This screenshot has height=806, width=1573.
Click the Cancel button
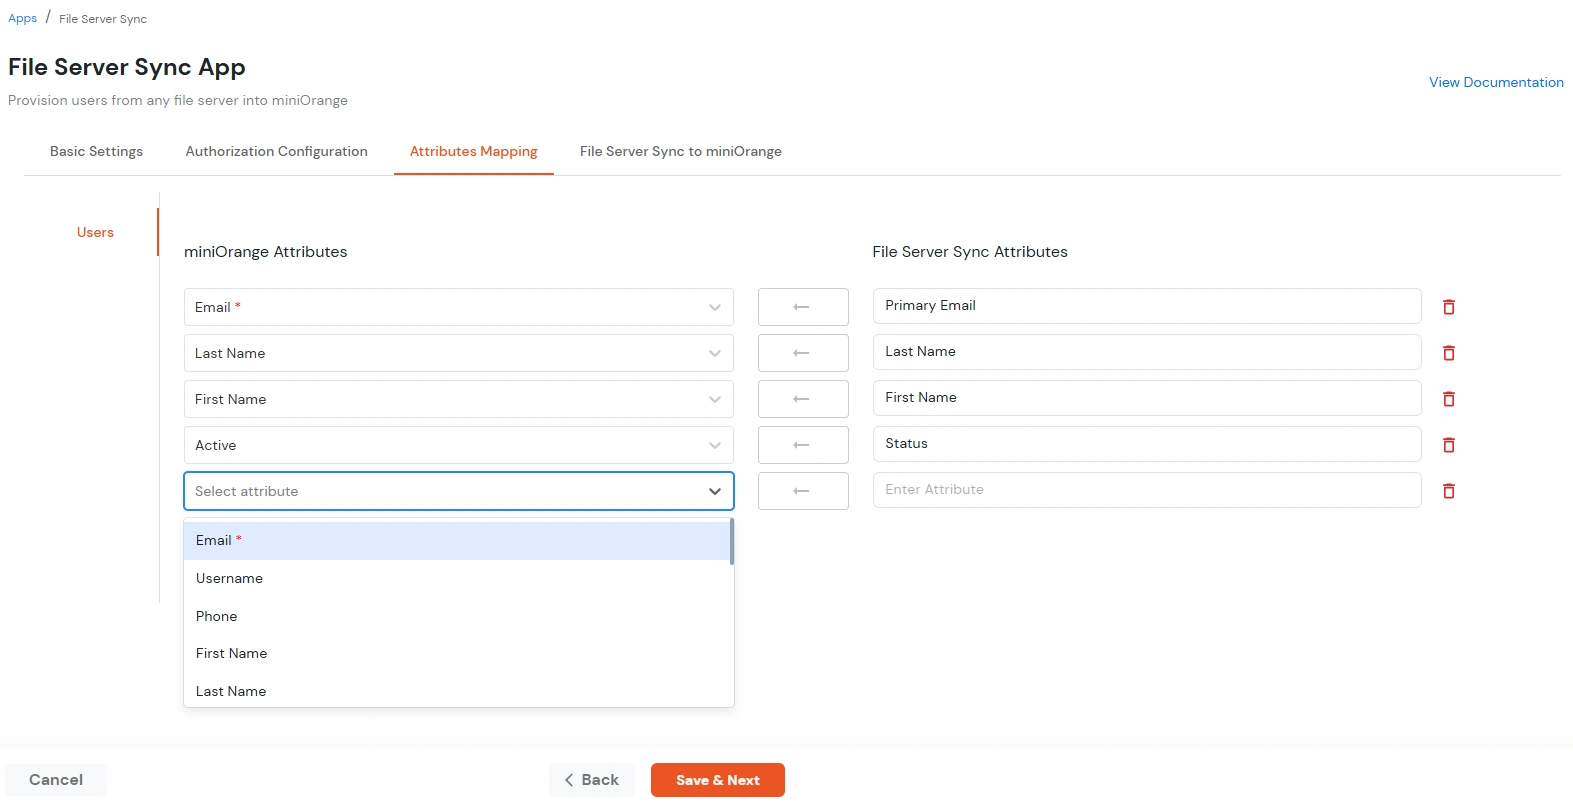coord(56,780)
